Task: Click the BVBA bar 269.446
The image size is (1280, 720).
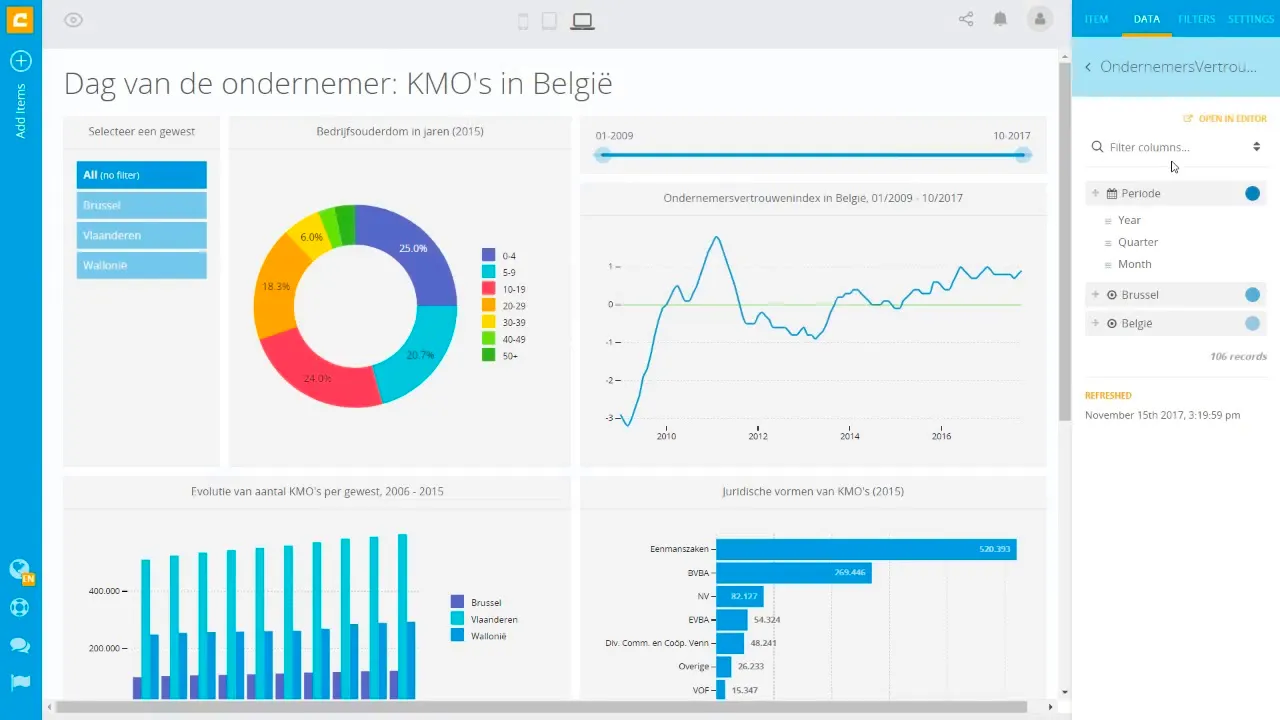Action: [794, 573]
